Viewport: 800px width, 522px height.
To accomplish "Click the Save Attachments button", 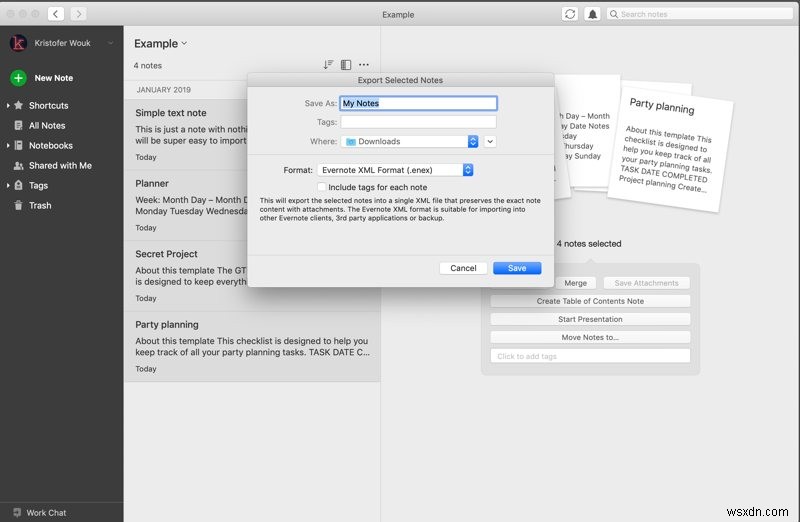I will click(x=646, y=283).
